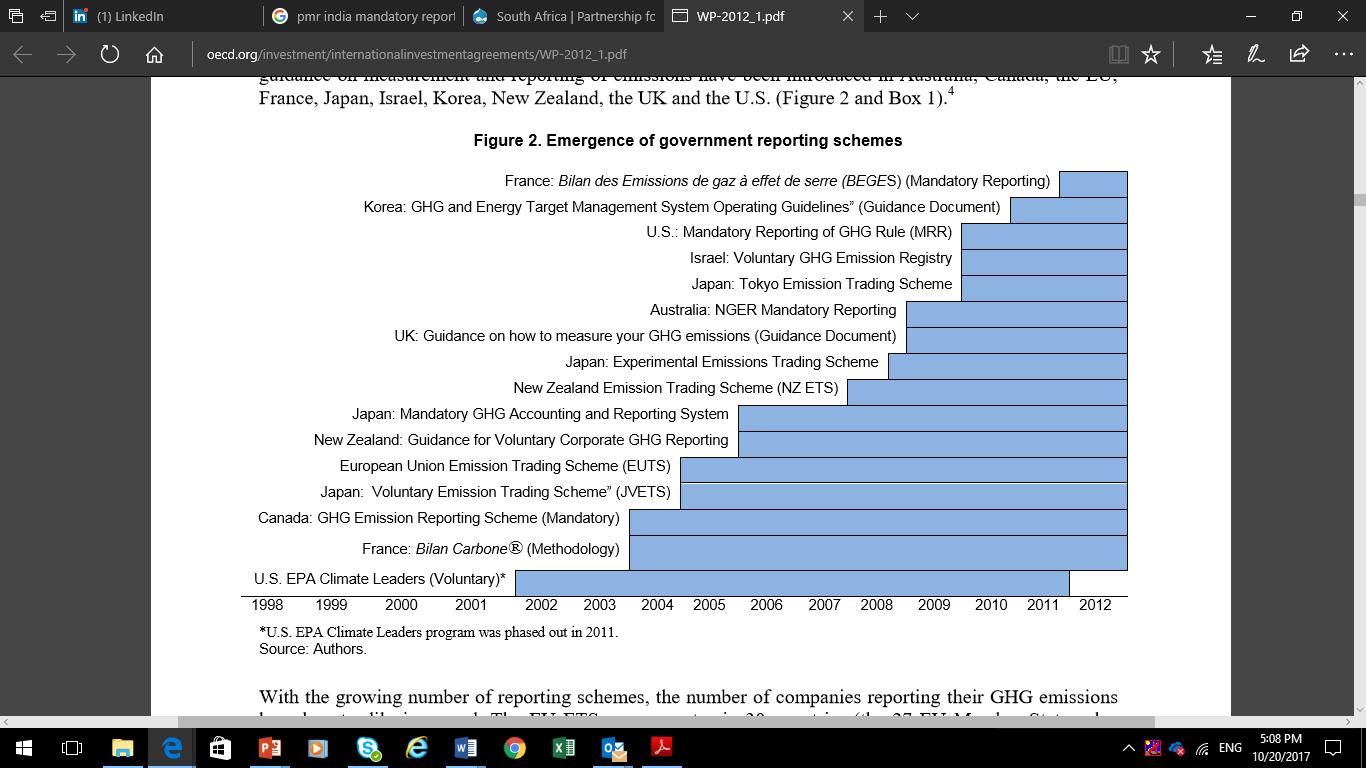Open Outlook from the taskbar

coord(612,747)
